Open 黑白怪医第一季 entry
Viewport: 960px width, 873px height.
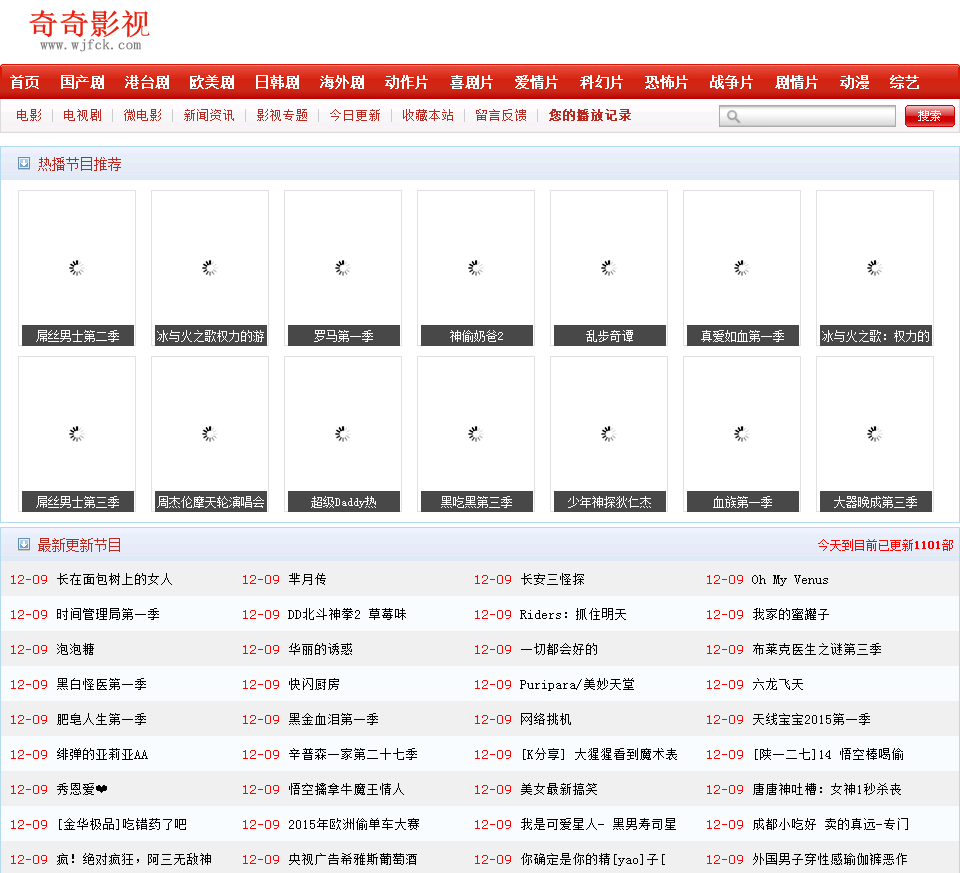tap(102, 684)
